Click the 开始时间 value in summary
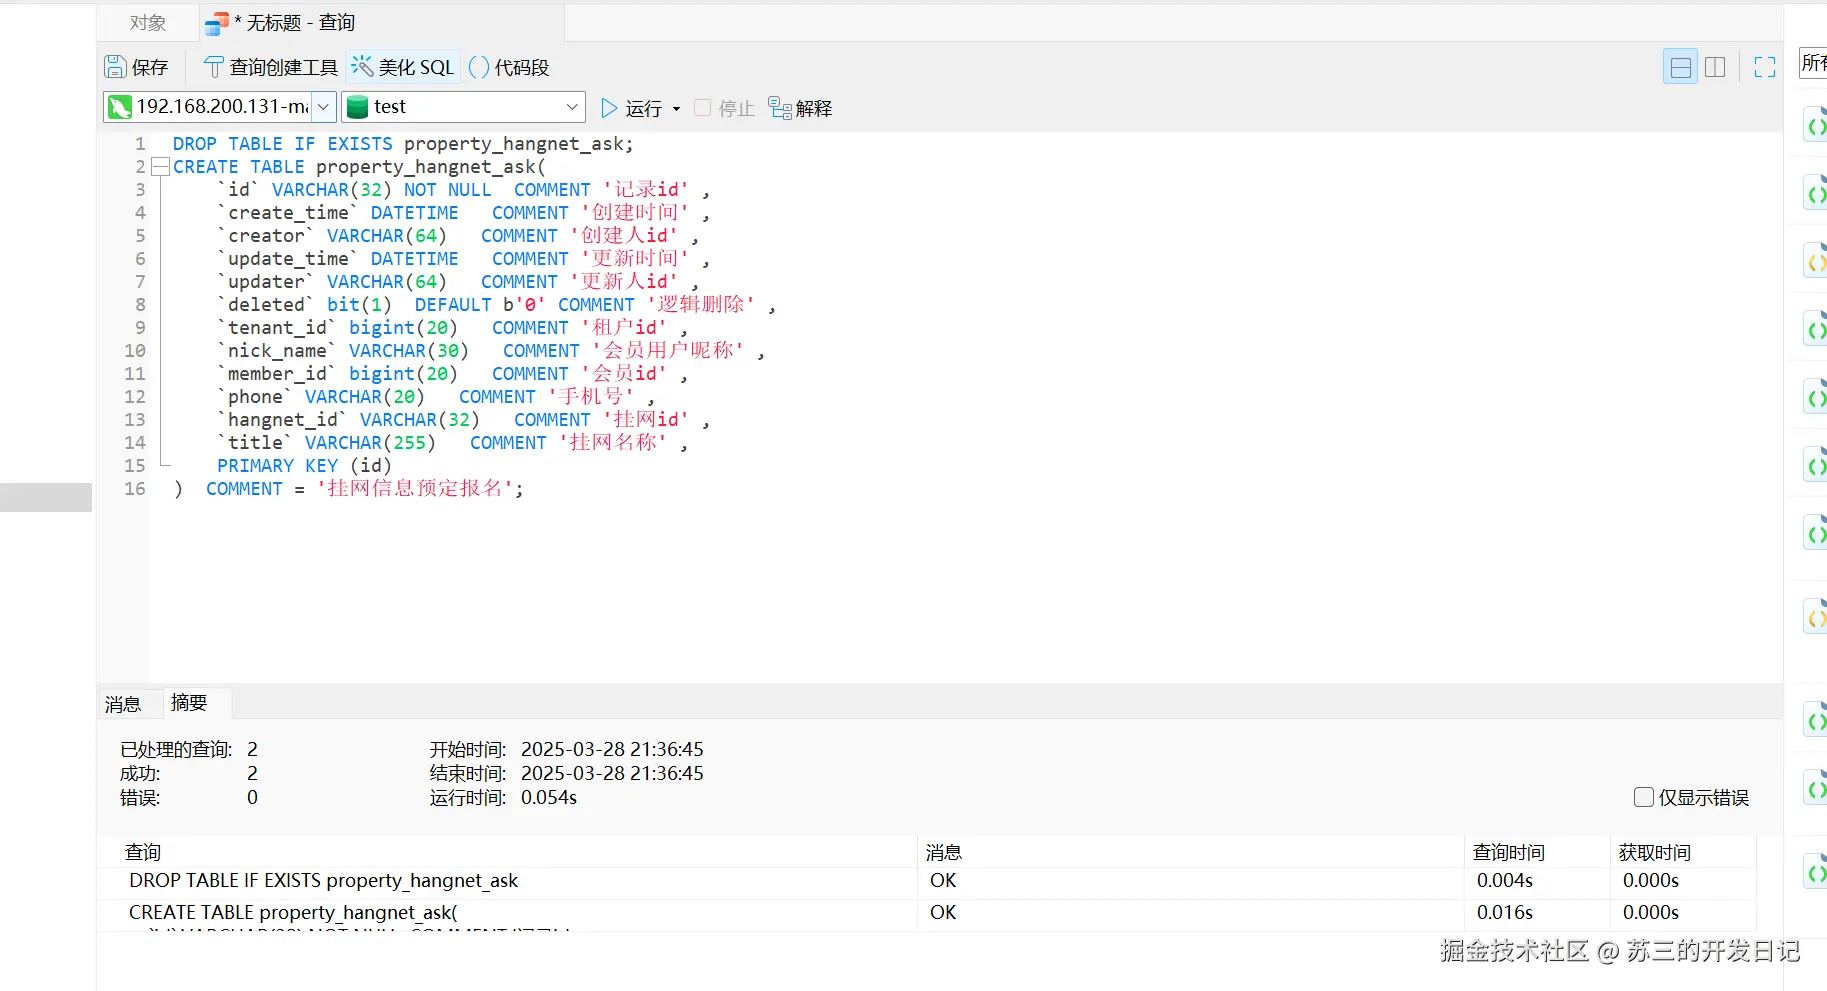This screenshot has width=1827, height=991. 612,749
